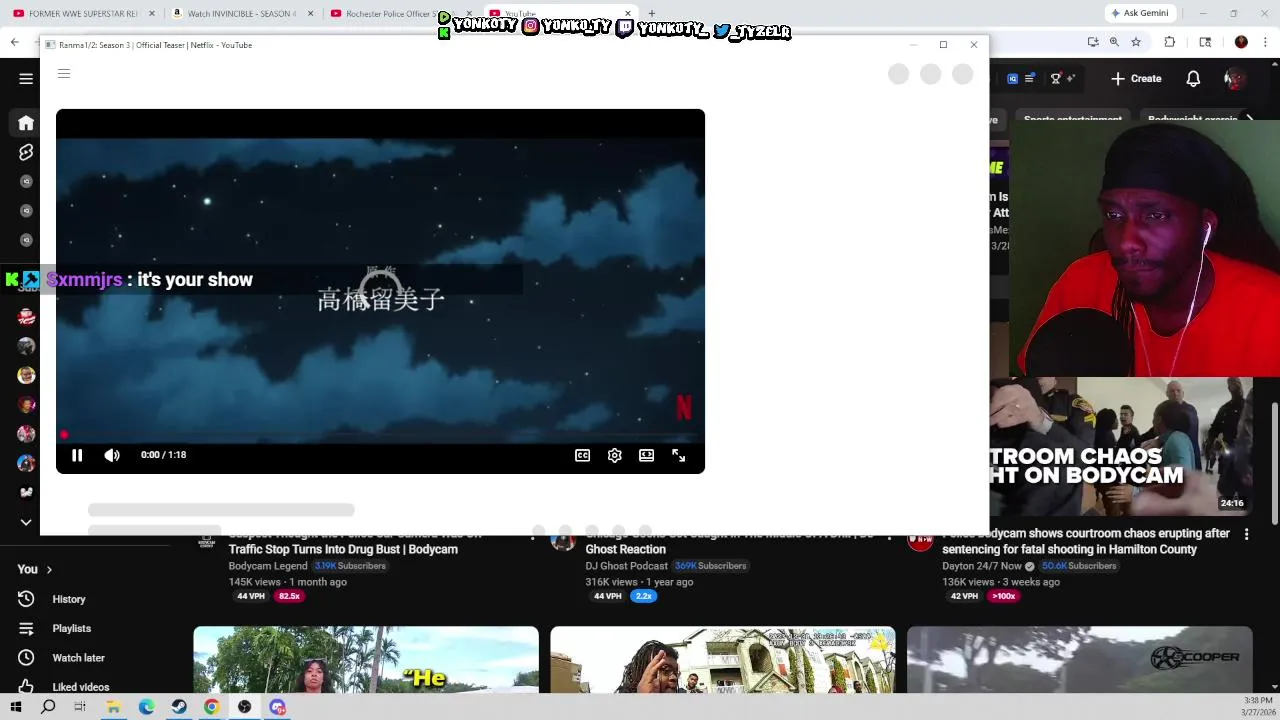This screenshot has width=1280, height=720.
Task: Mute the video player volume
Action: click(x=112, y=455)
